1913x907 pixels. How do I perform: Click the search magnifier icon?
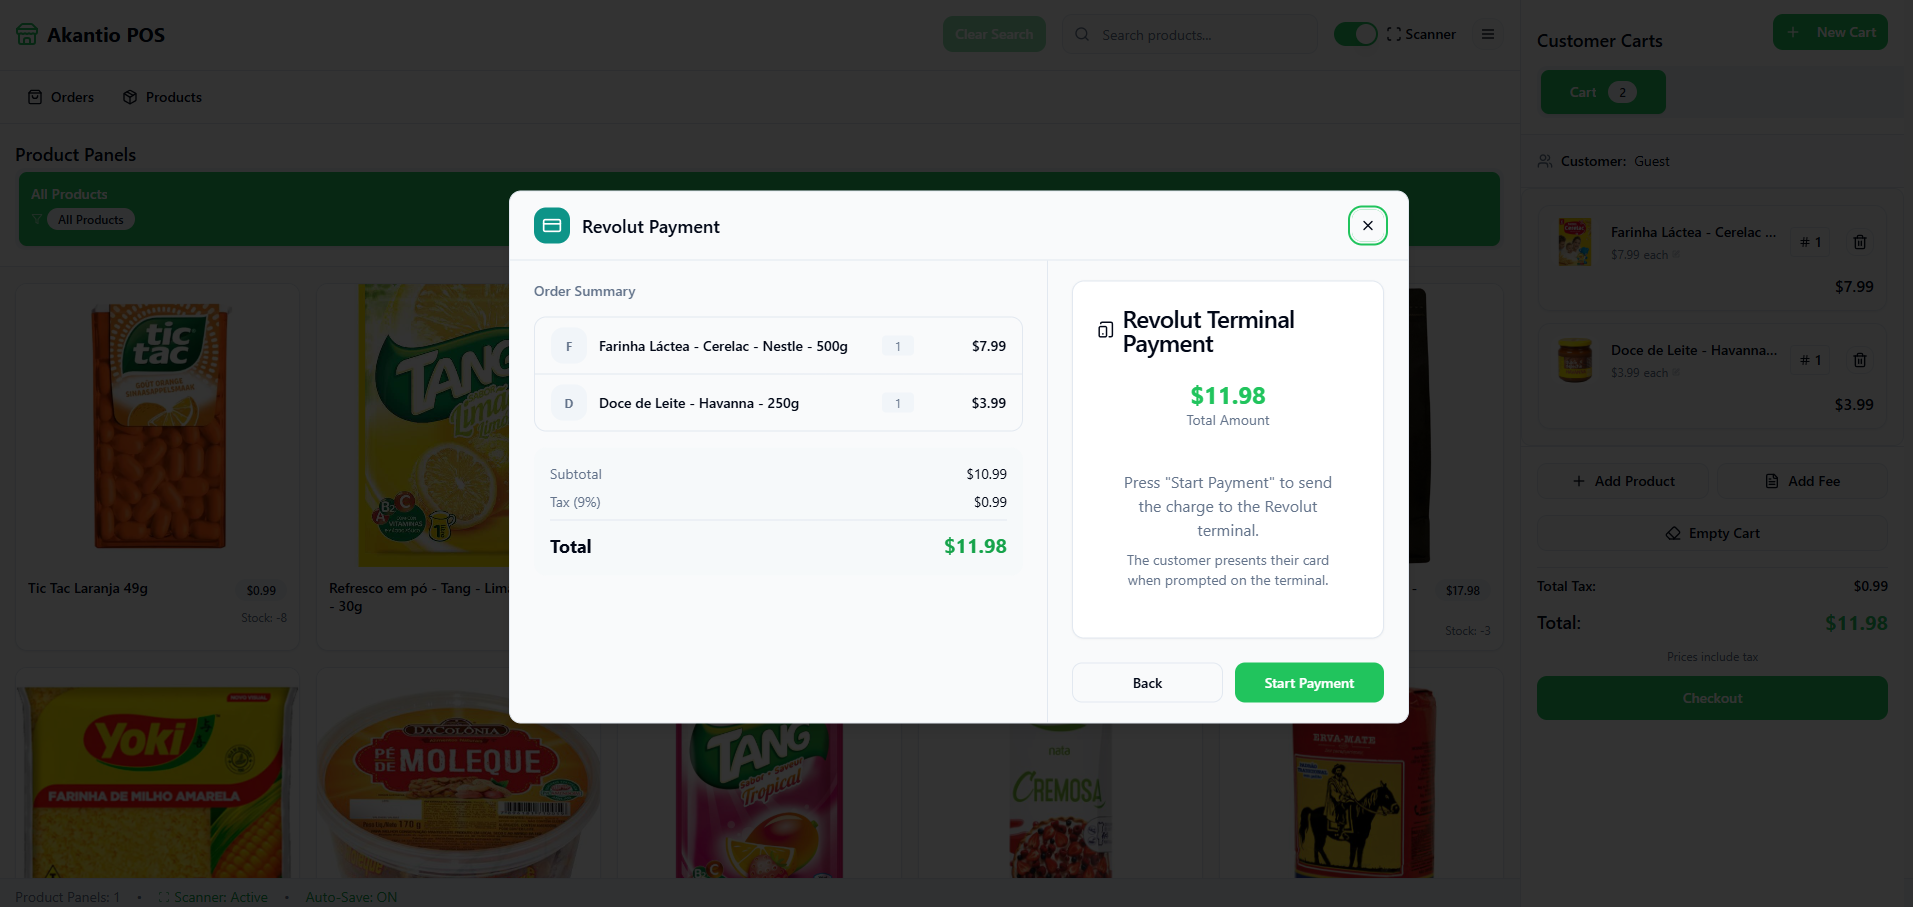pos(1082,34)
